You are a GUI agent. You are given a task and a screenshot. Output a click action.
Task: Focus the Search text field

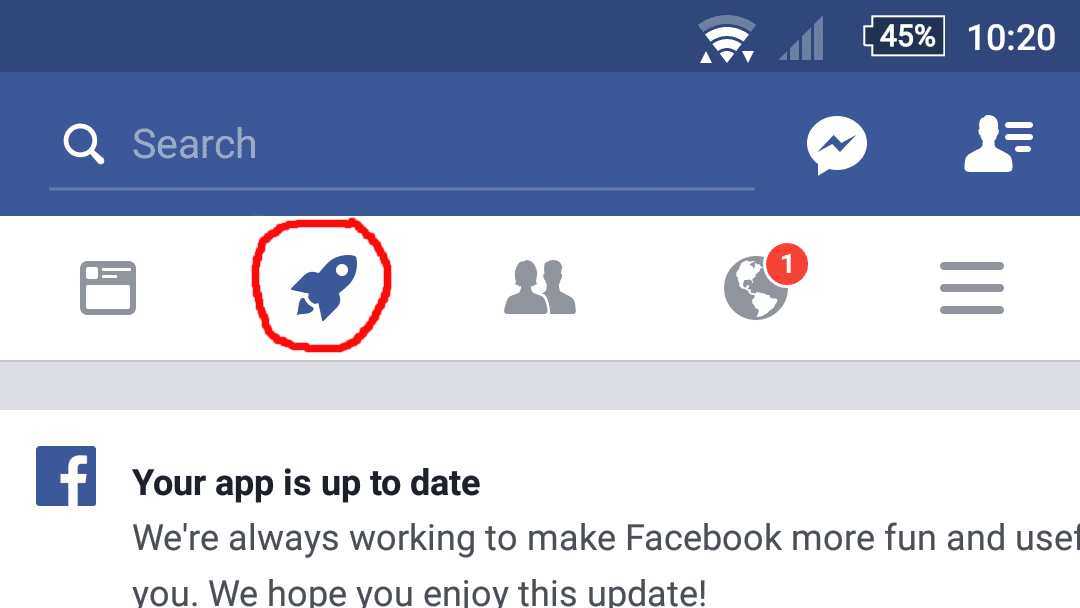tap(402, 145)
